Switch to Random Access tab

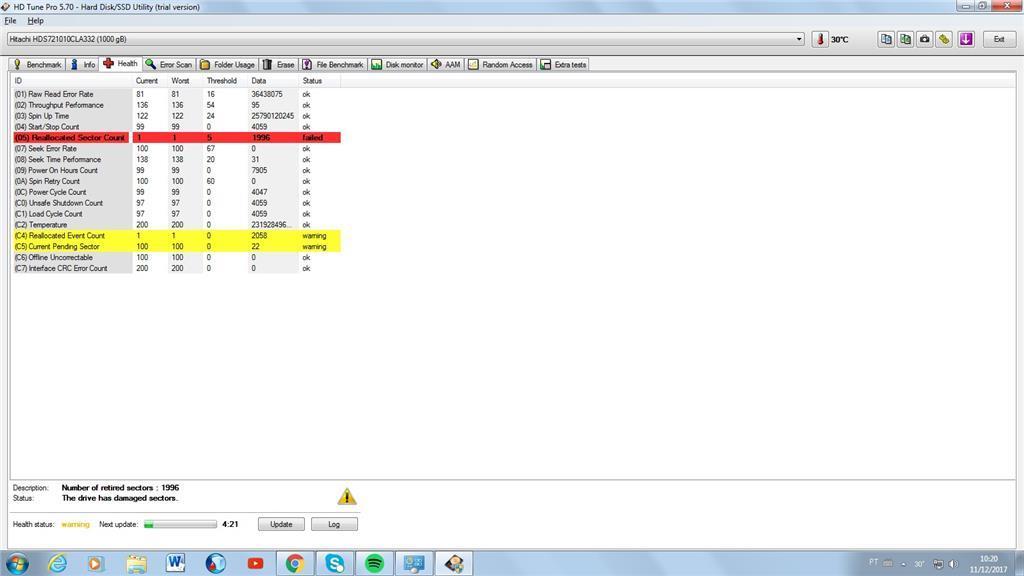[501, 65]
